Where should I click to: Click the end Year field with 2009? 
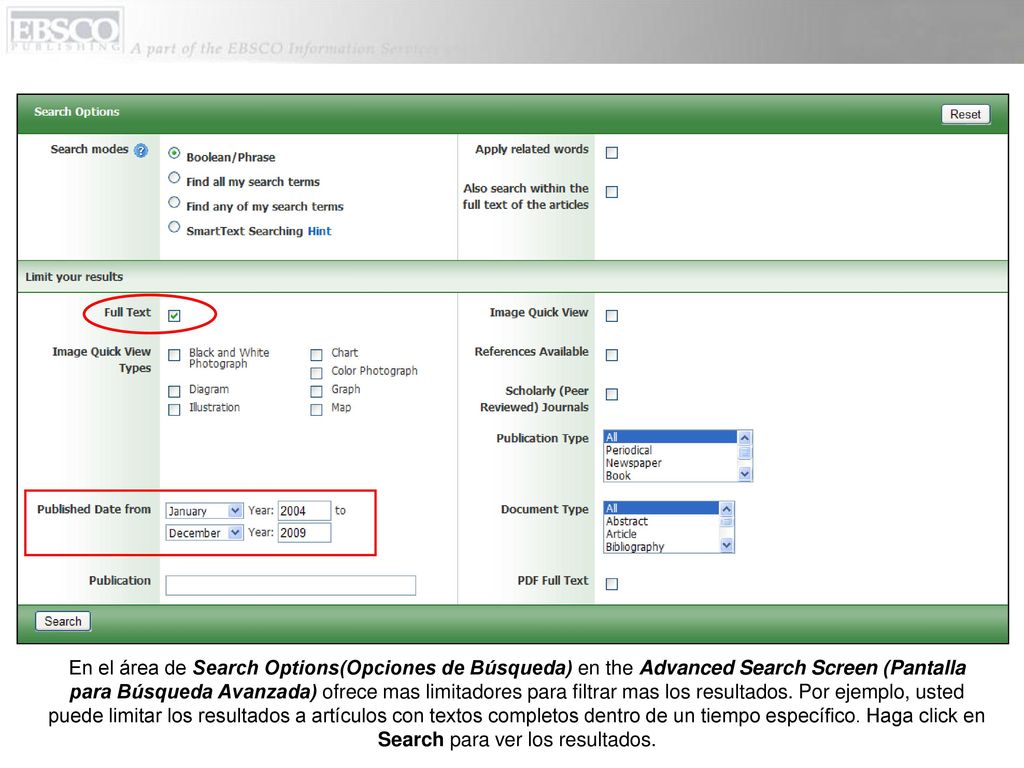coord(304,533)
